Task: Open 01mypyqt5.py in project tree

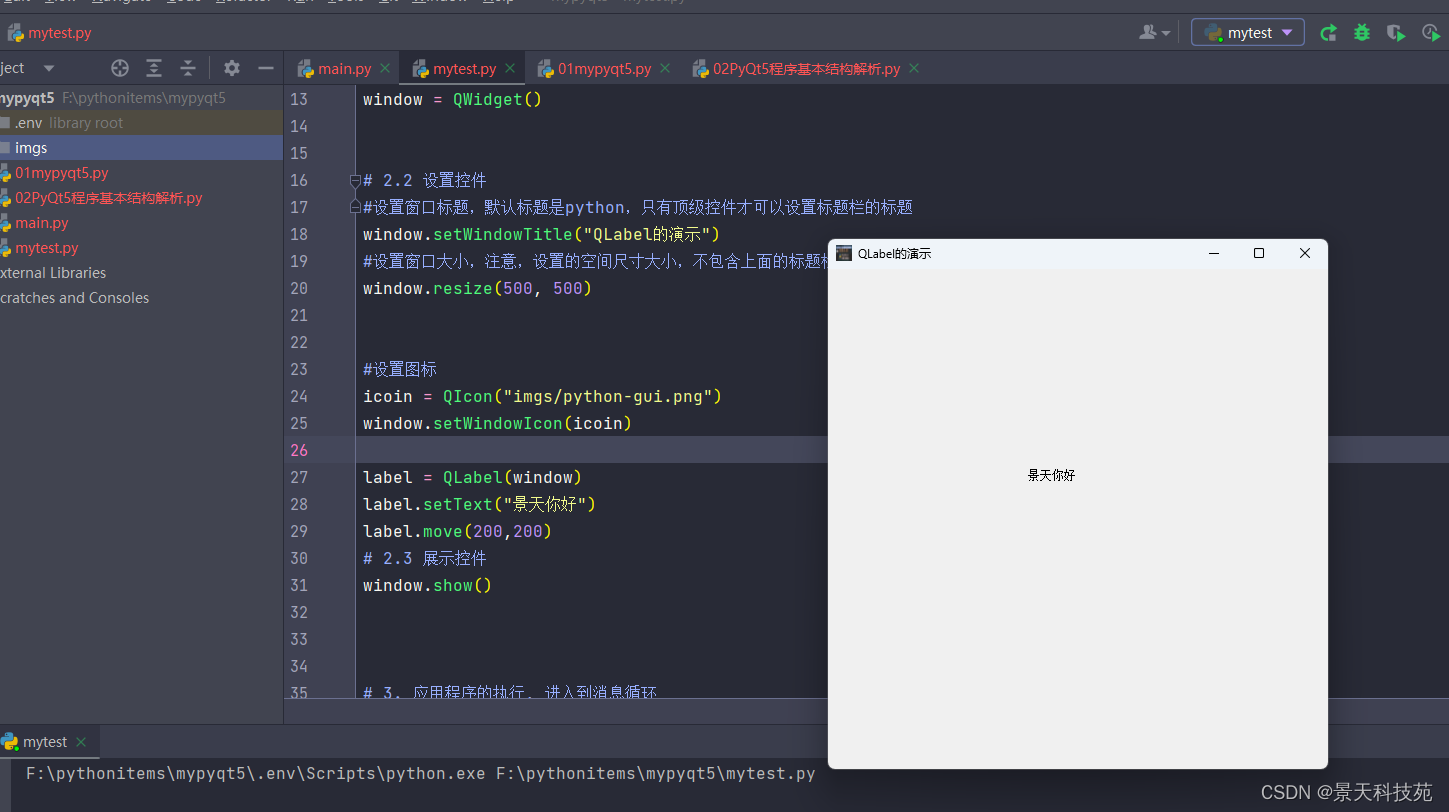Action: click(61, 173)
